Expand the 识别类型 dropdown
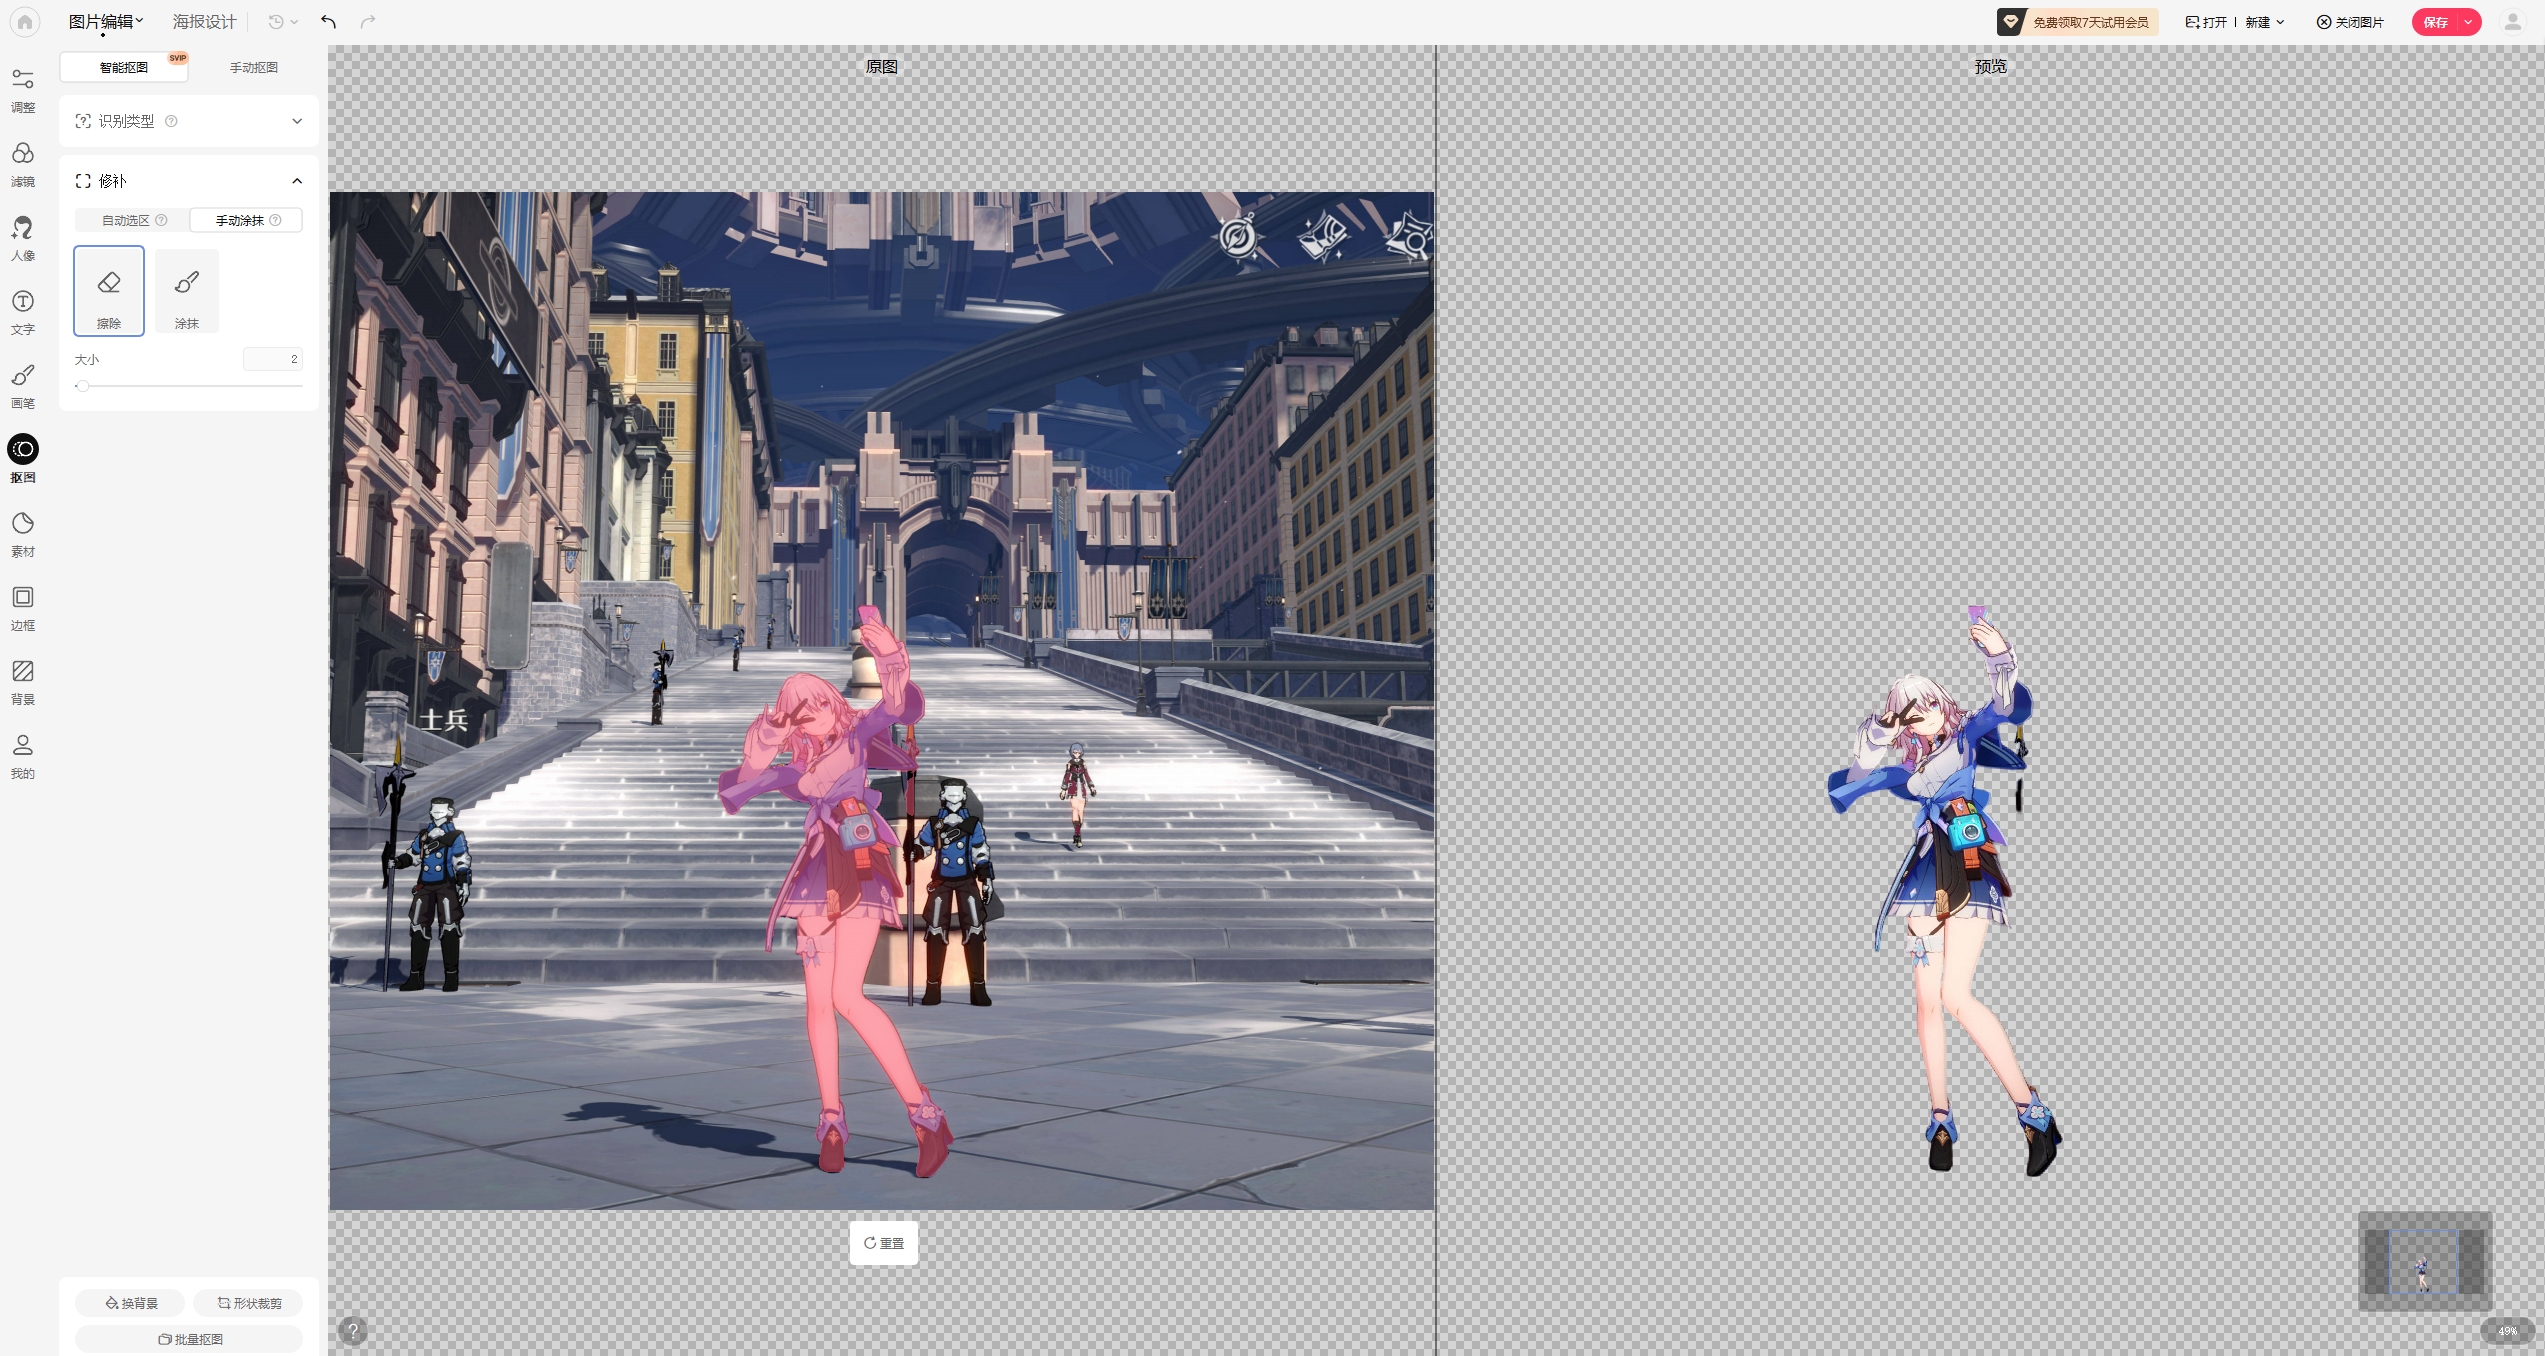This screenshot has width=2545, height=1356. (297, 121)
